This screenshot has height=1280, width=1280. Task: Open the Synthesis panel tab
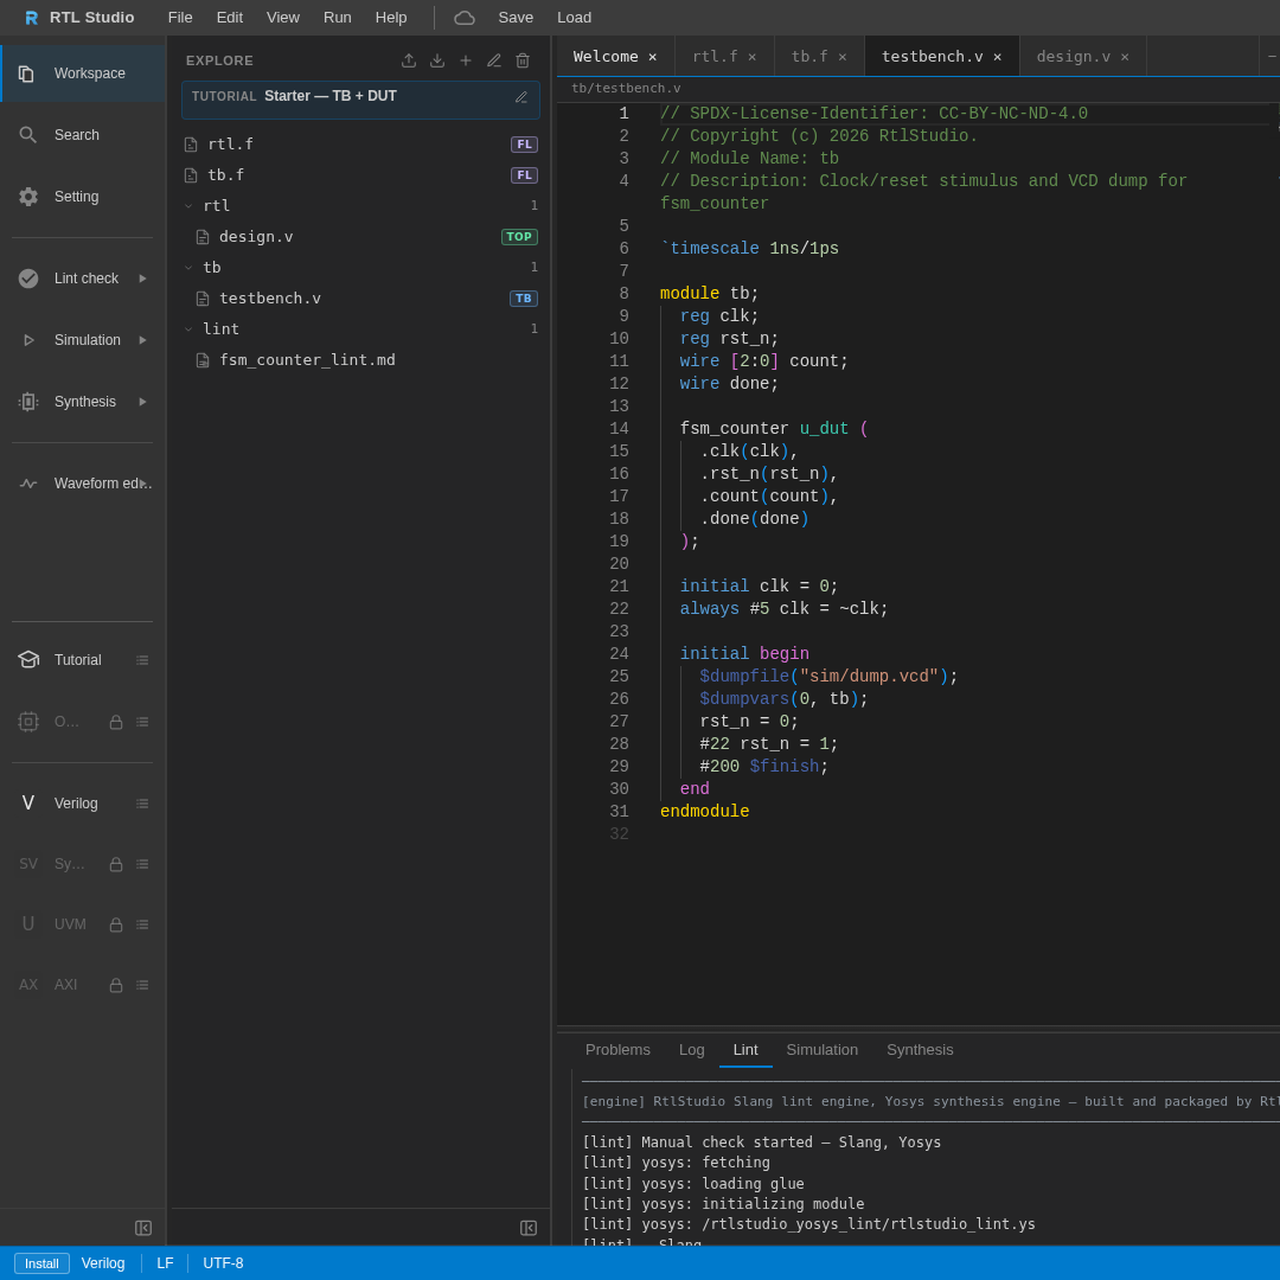920,1050
